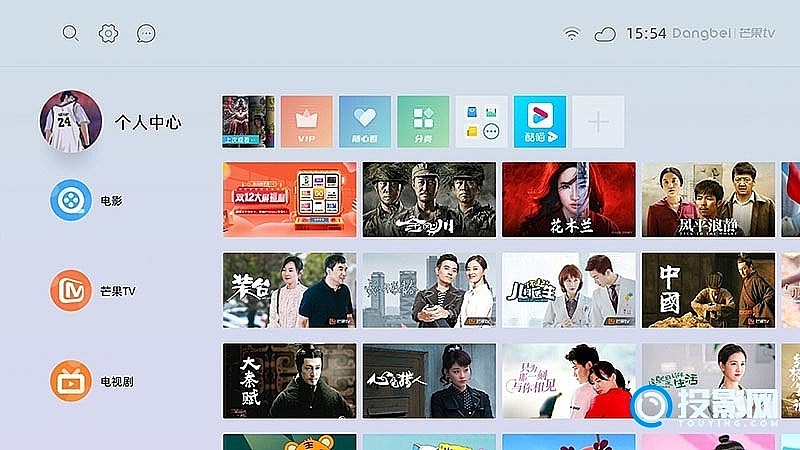This screenshot has width=800, height=450.
Task: Go to 个人中心 personal center
Action: click(148, 122)
